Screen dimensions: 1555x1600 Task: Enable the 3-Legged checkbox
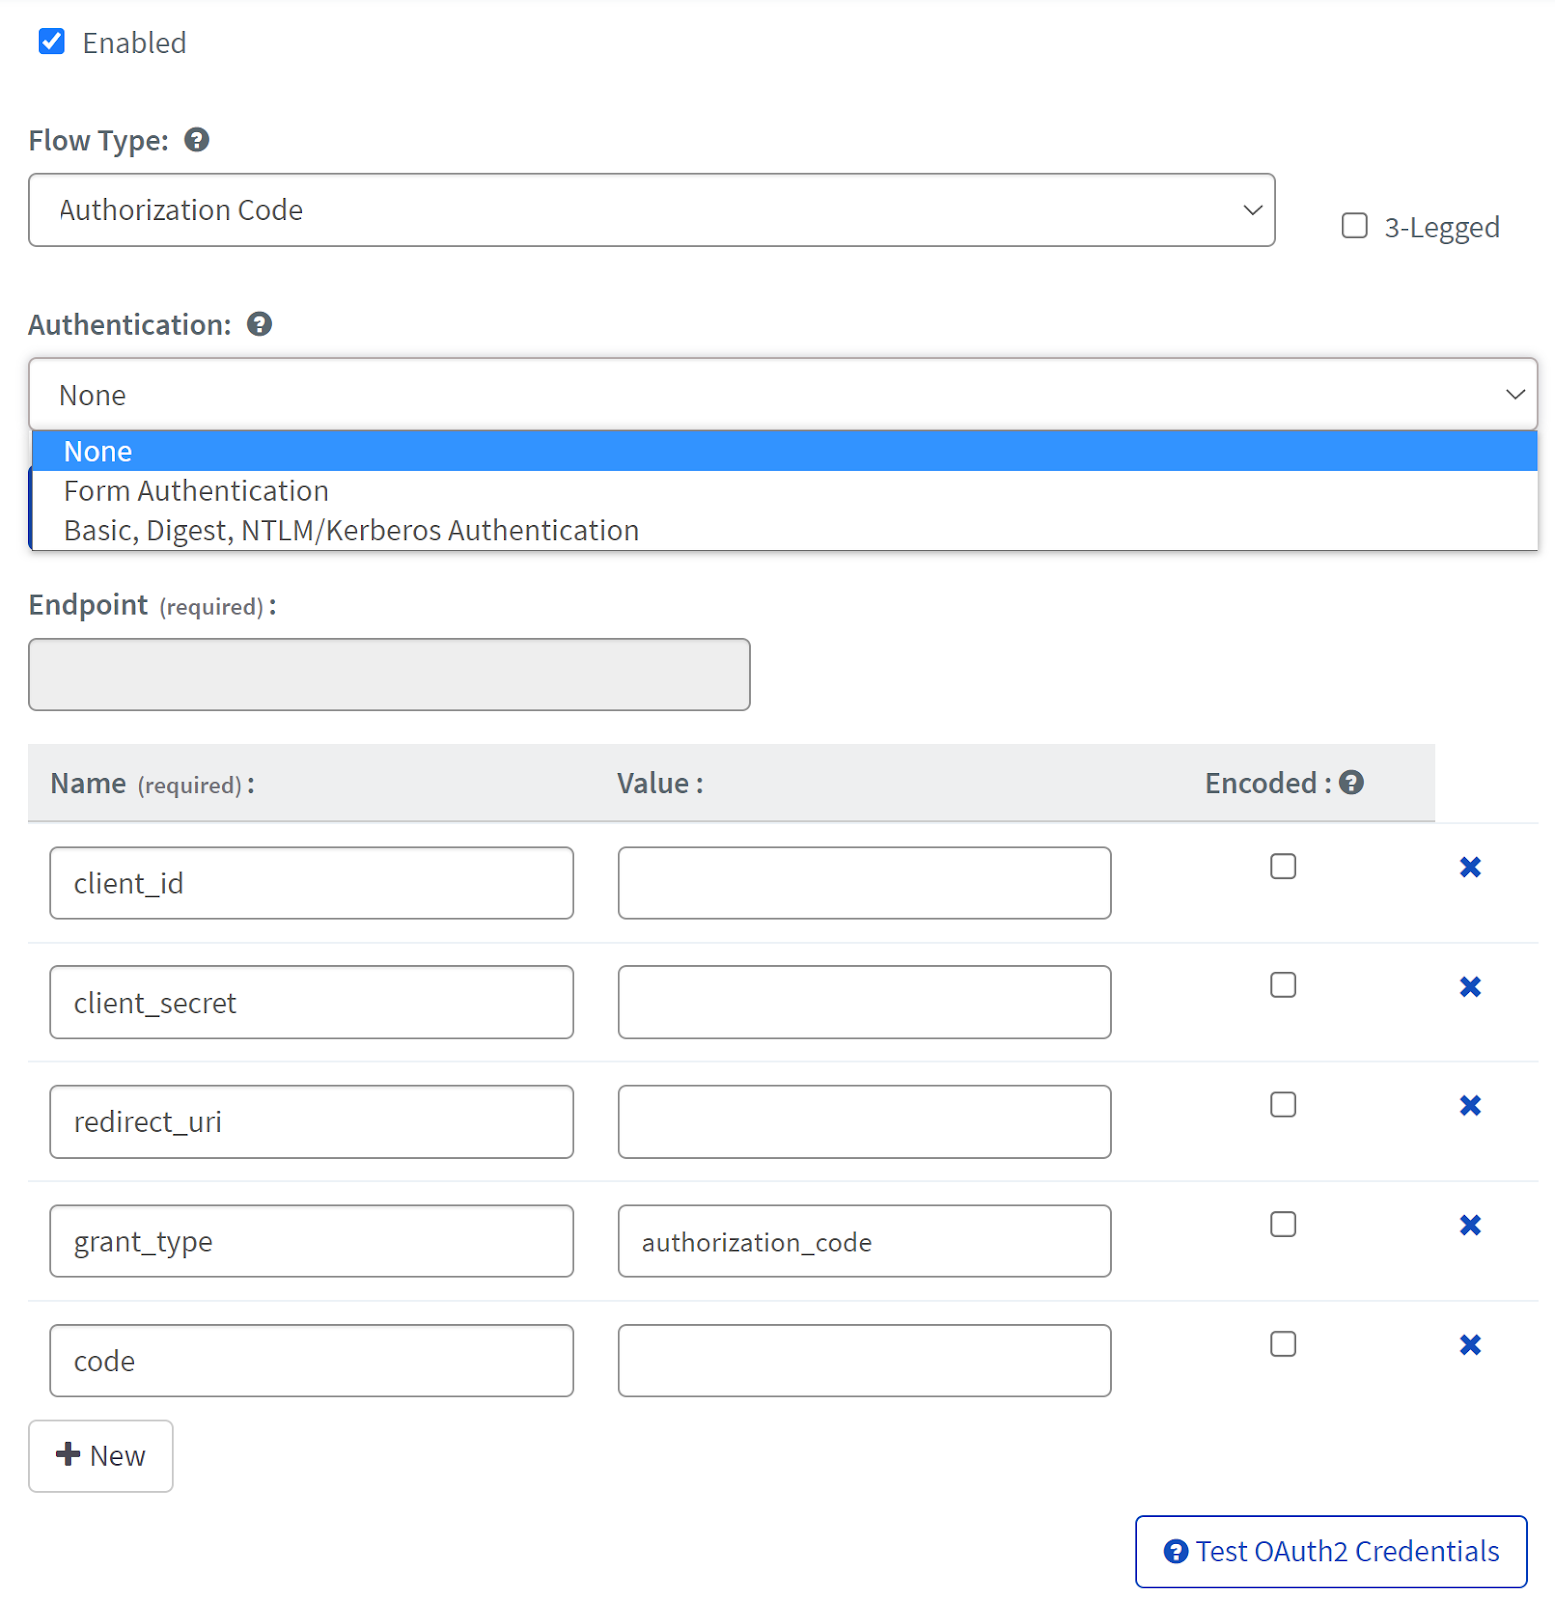pyautogui.click(x=1354, y=226)
